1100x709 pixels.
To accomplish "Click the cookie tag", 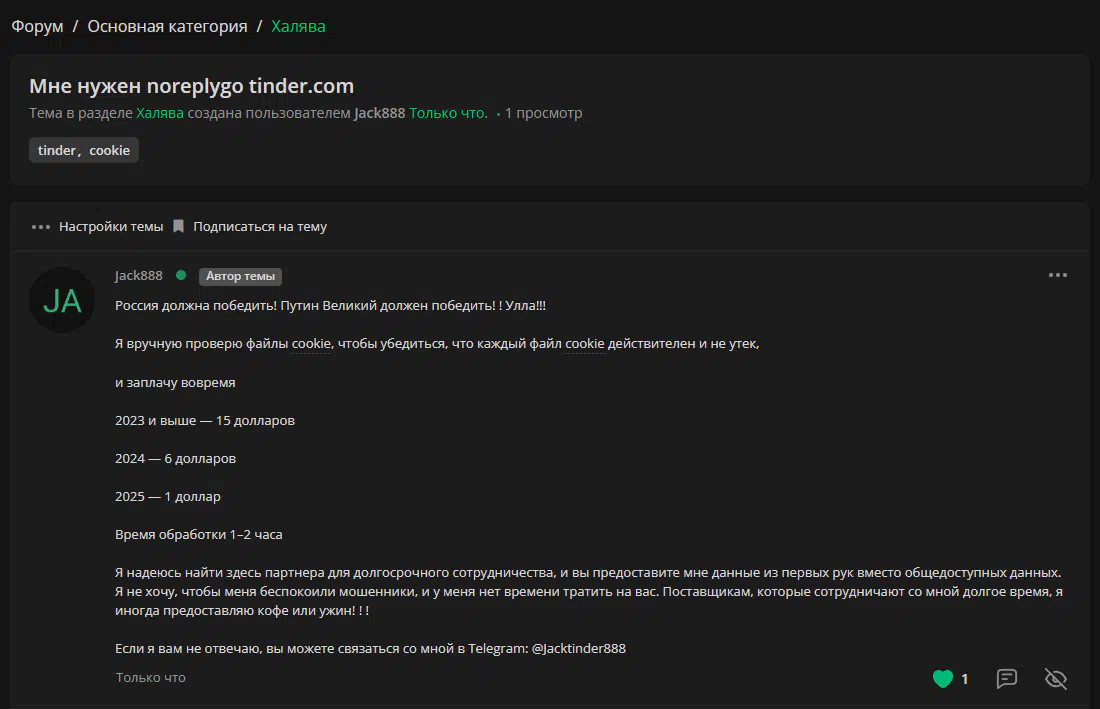I will 109,150.
